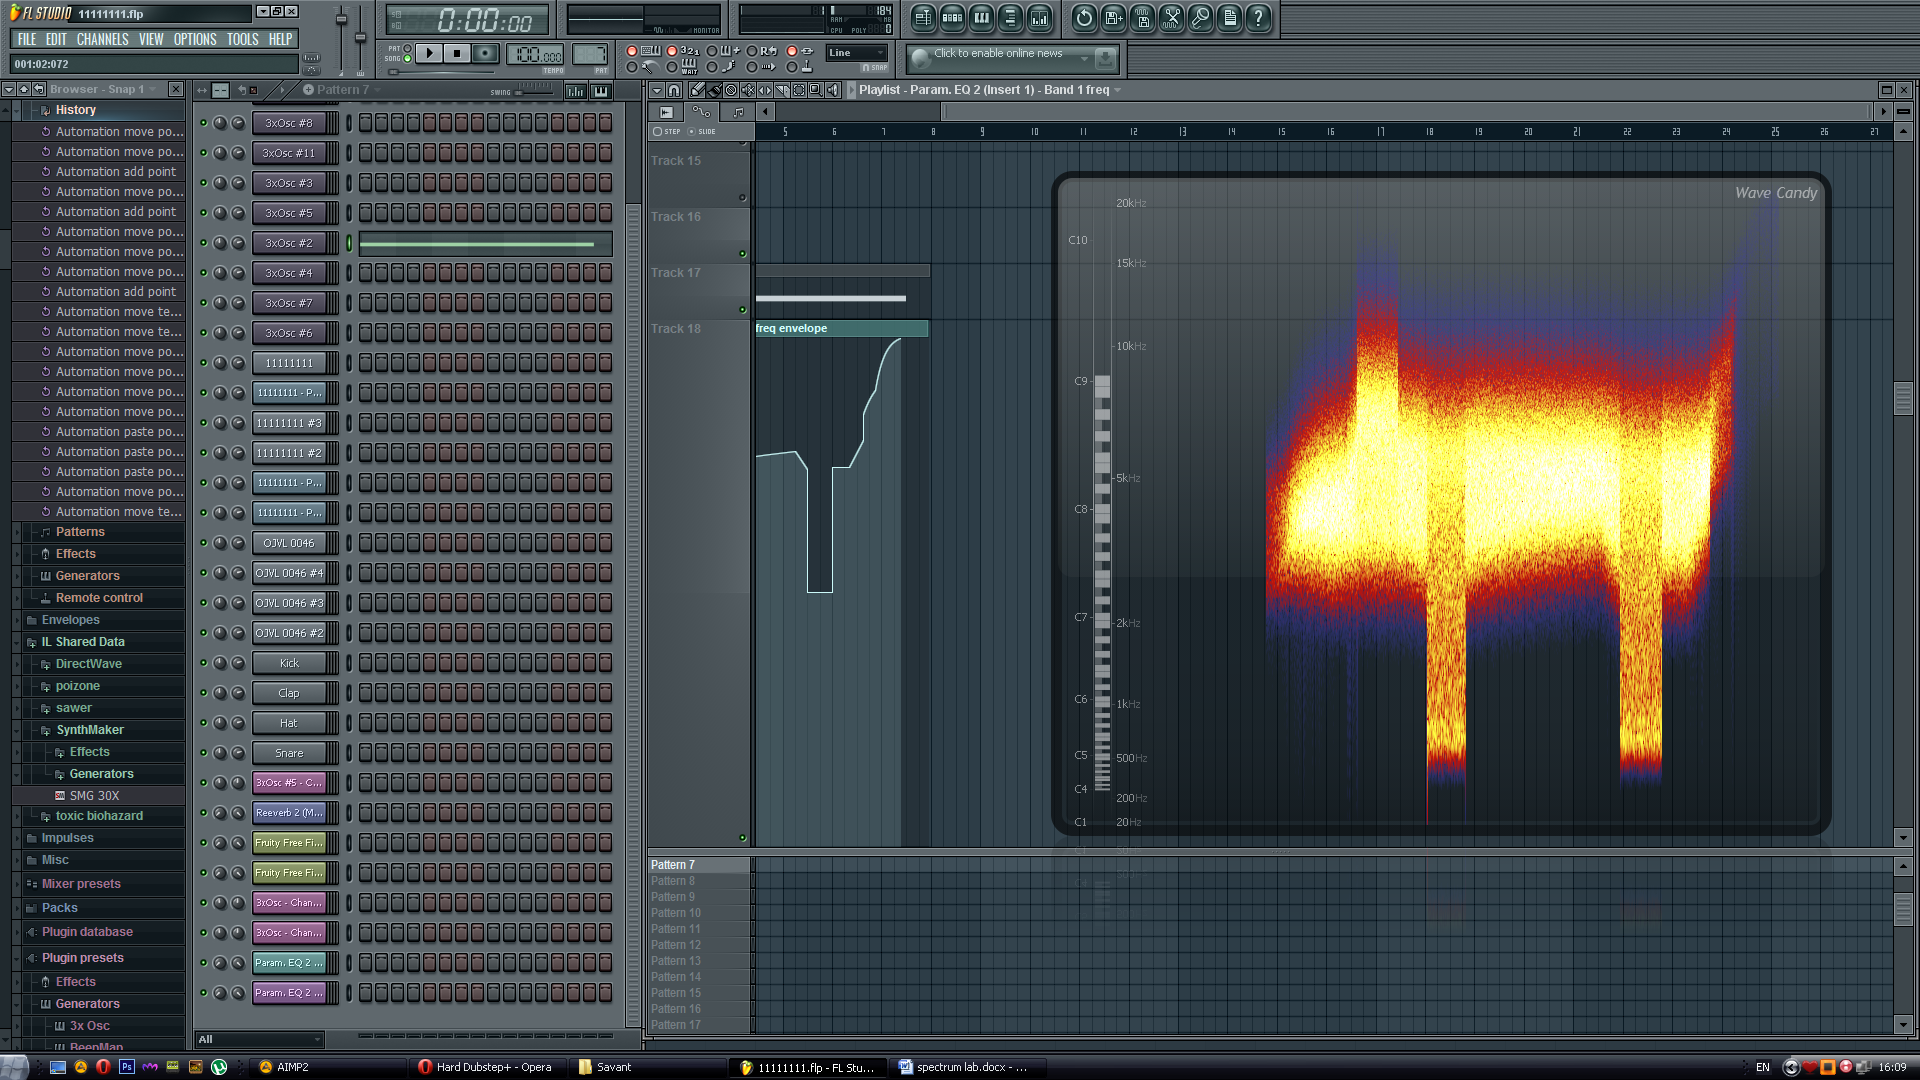Open the Playlist window from toolbar
Screen dimensions: 1920x1080
point(923,17)
